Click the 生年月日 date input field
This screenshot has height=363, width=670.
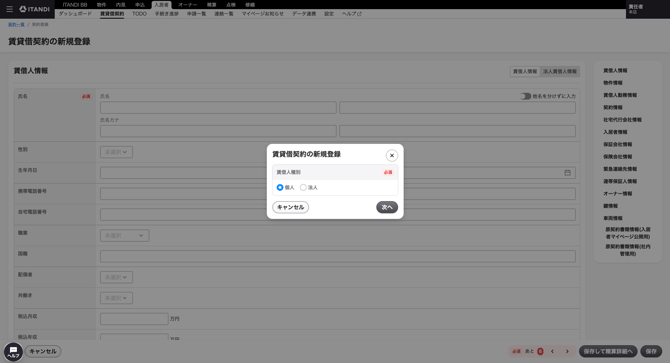(x=338, y=173)
